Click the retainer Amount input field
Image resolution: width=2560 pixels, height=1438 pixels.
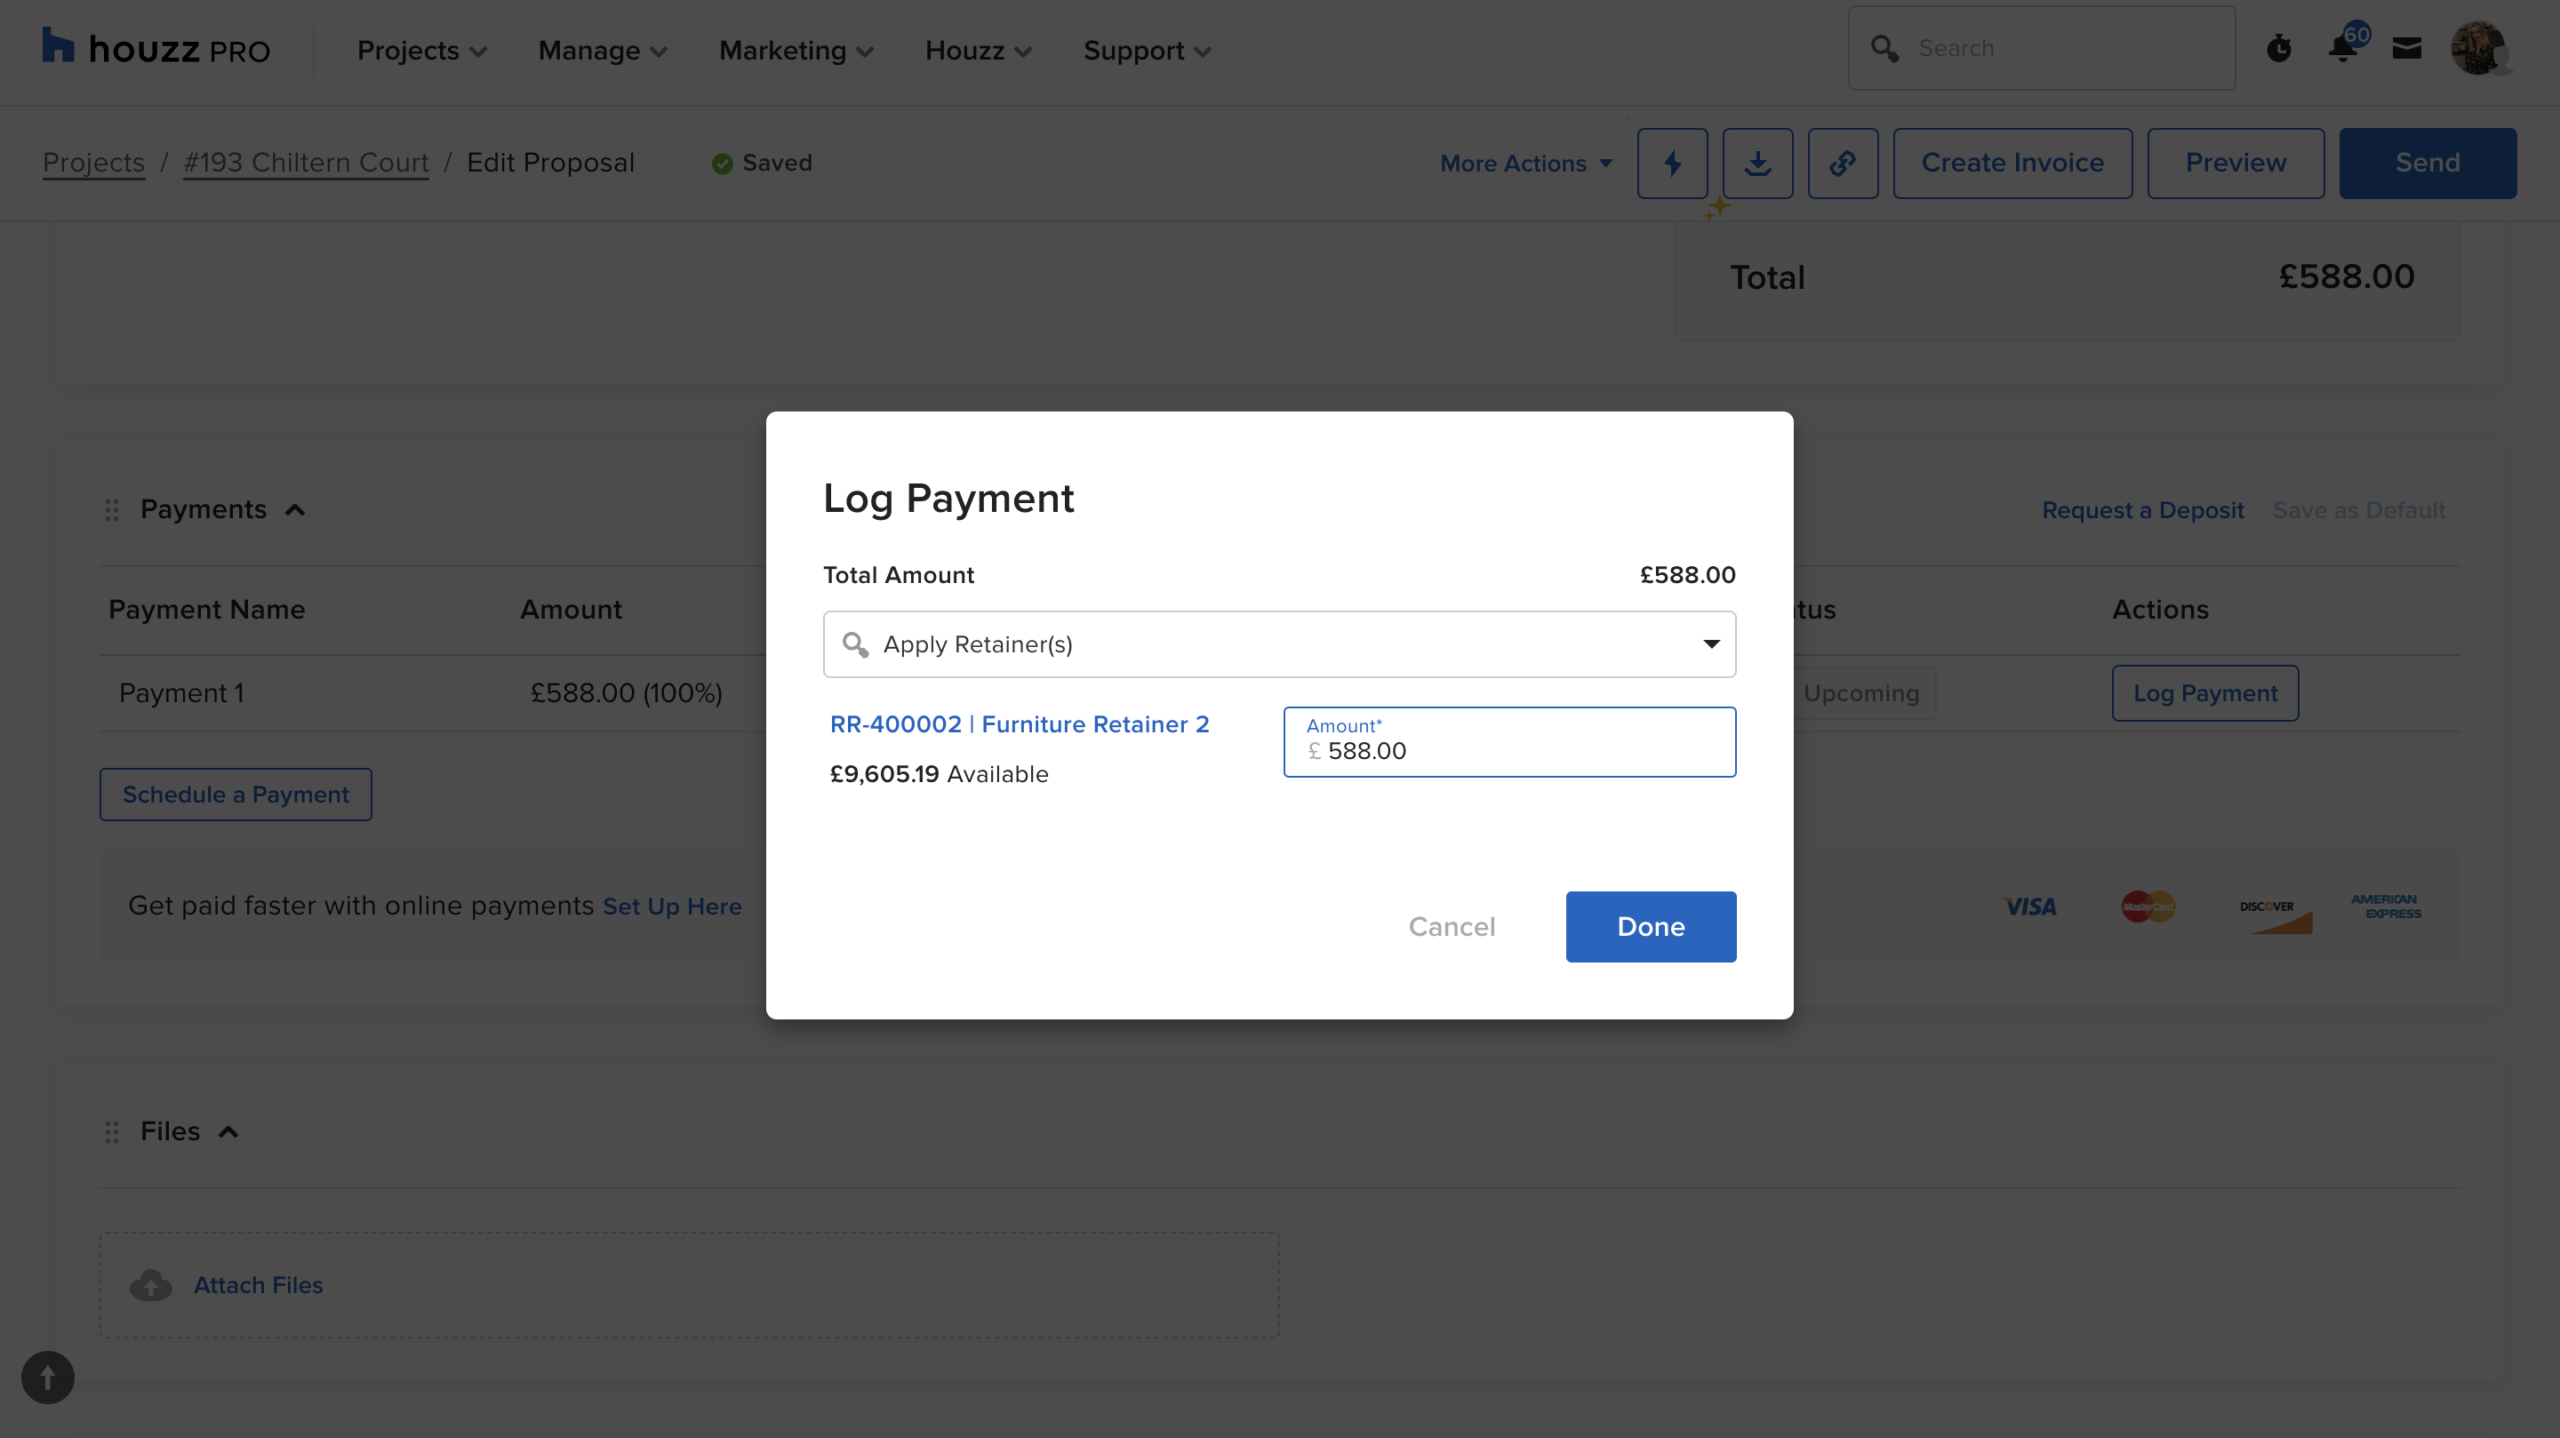pos(1509,750)
